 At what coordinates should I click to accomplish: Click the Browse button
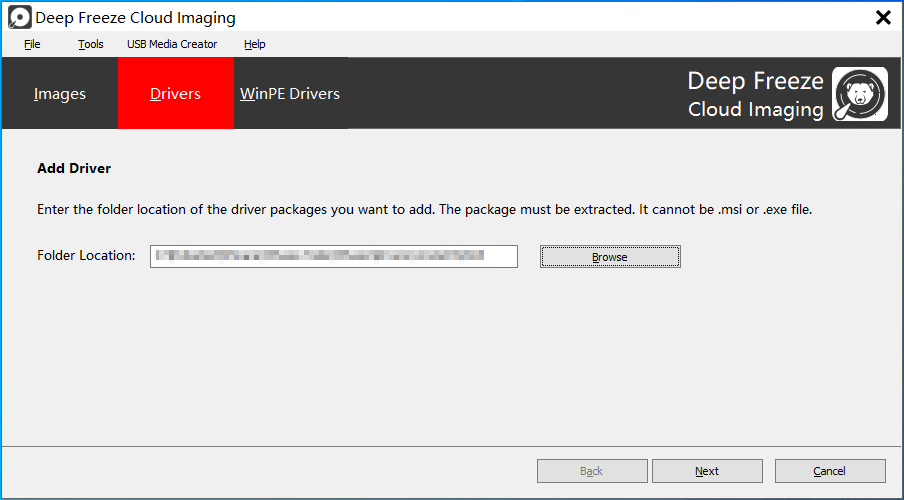610,257
